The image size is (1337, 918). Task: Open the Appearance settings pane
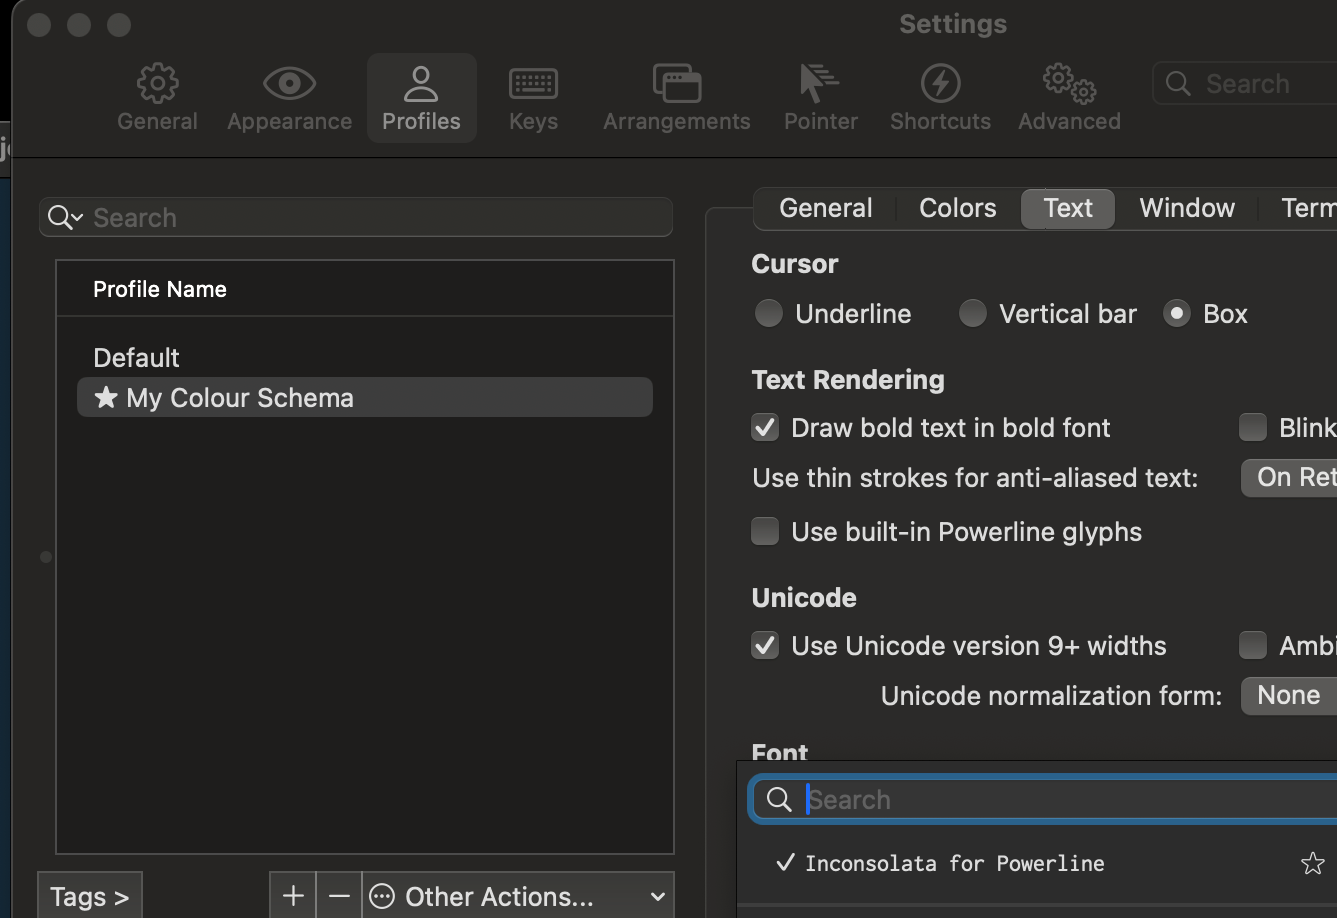tap(289, 98)
